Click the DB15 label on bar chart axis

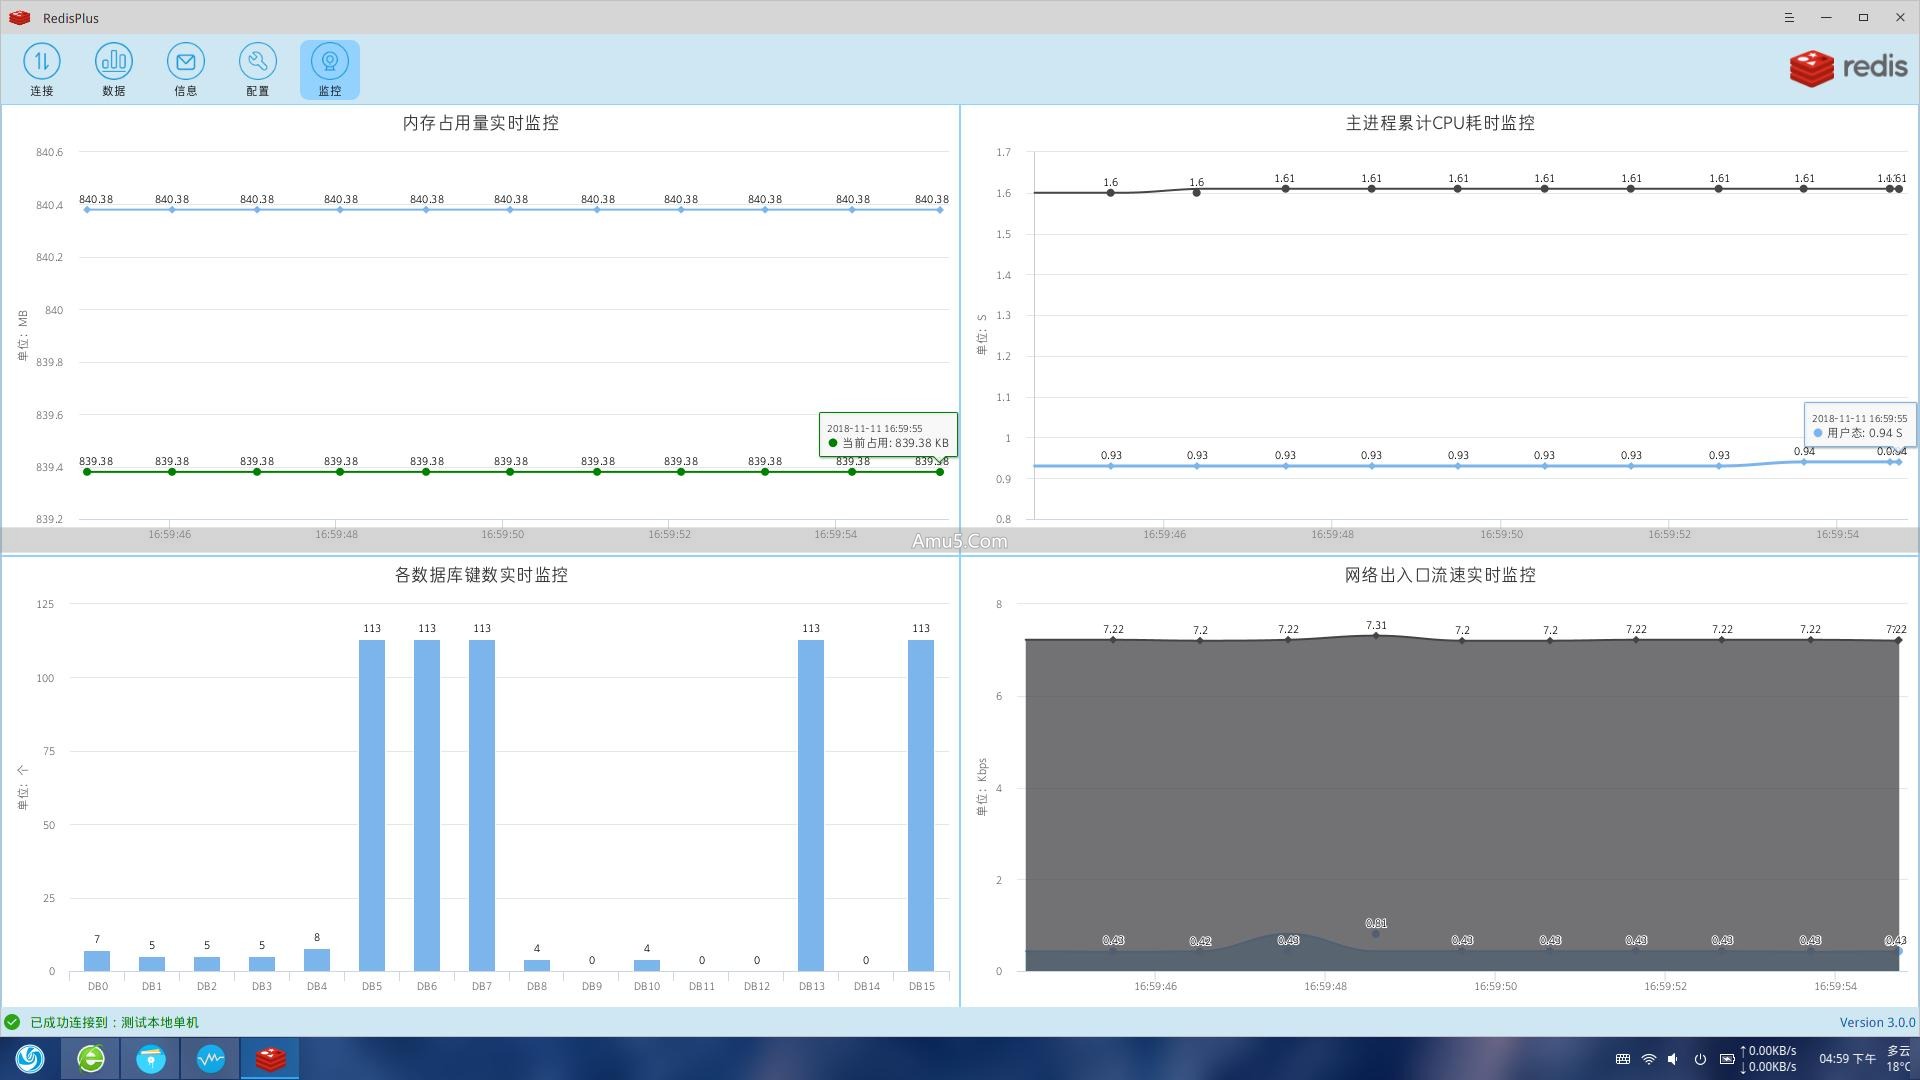[x=921, y=986]
